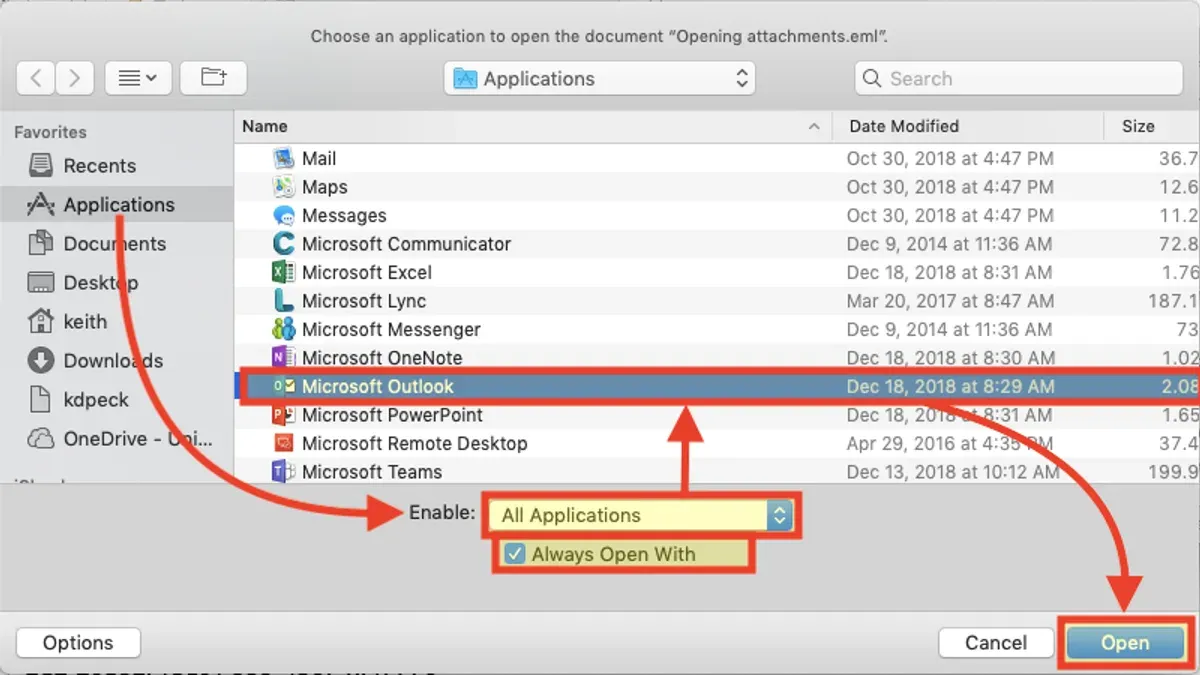Toggle the Always Open With checkbox
Image resolution: width=1200 pixels, height=675 pixels.
tap(515, 554)
